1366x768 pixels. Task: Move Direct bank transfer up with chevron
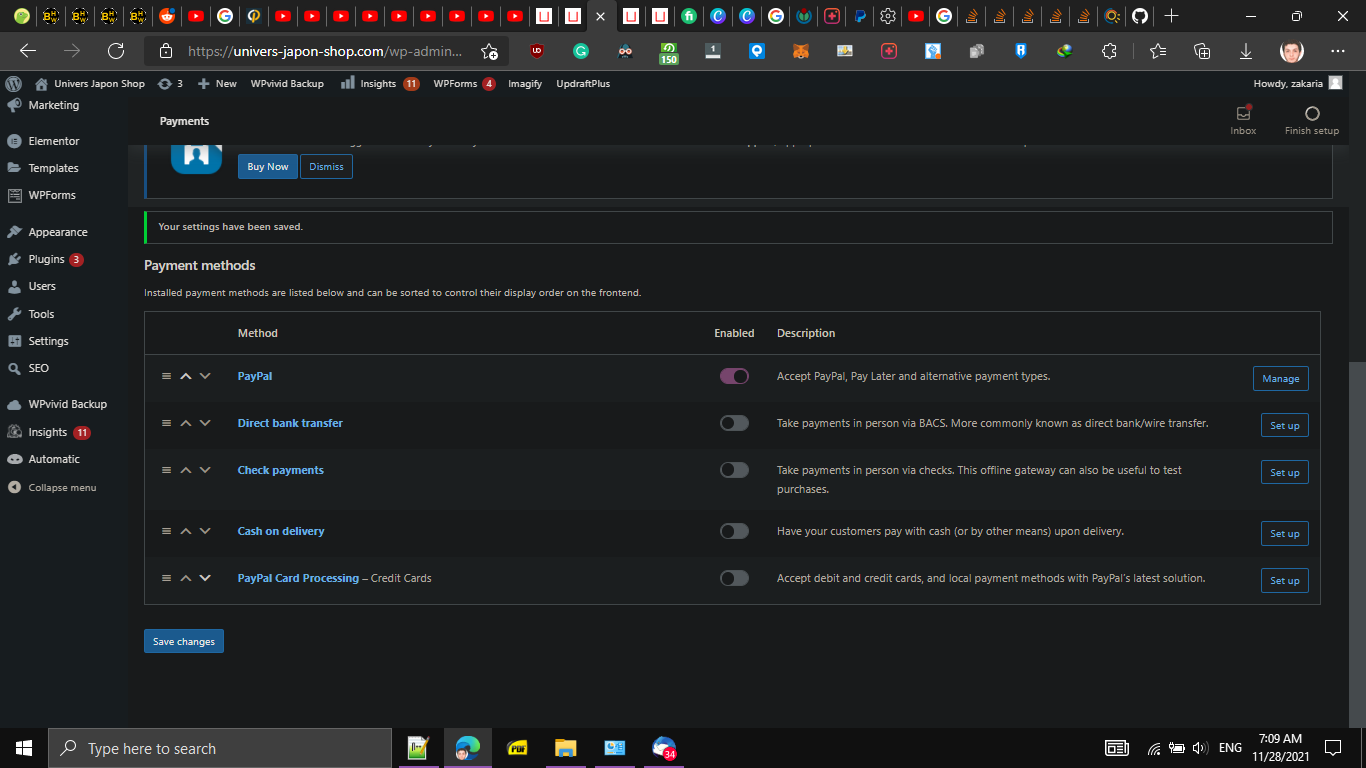pyautogui.click(x=185, y=423)
